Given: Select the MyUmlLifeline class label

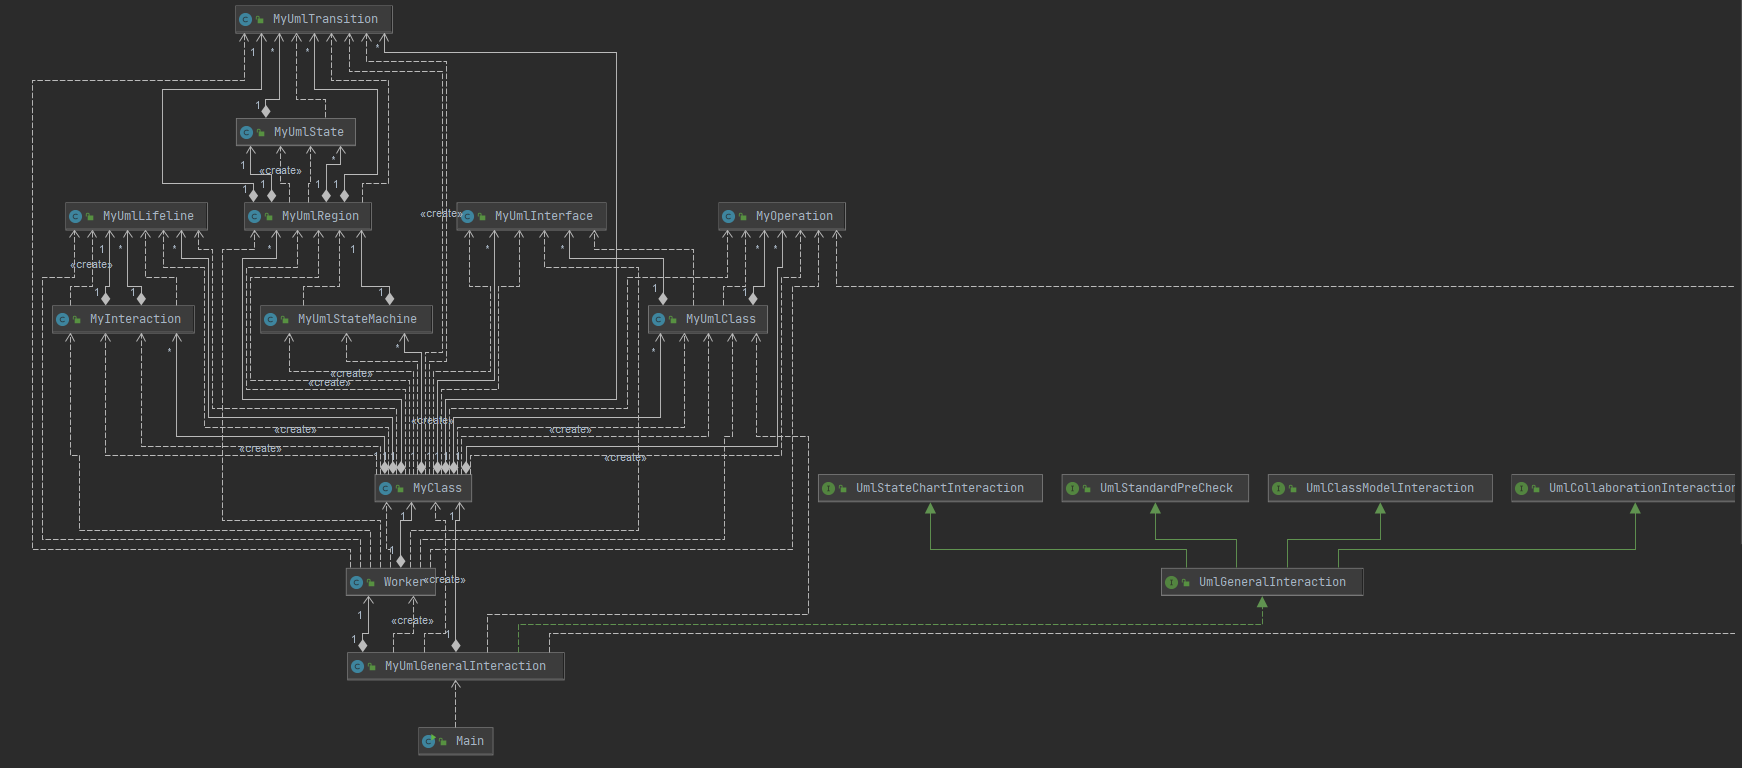Looking at the screenshot, I should point(148,216).
